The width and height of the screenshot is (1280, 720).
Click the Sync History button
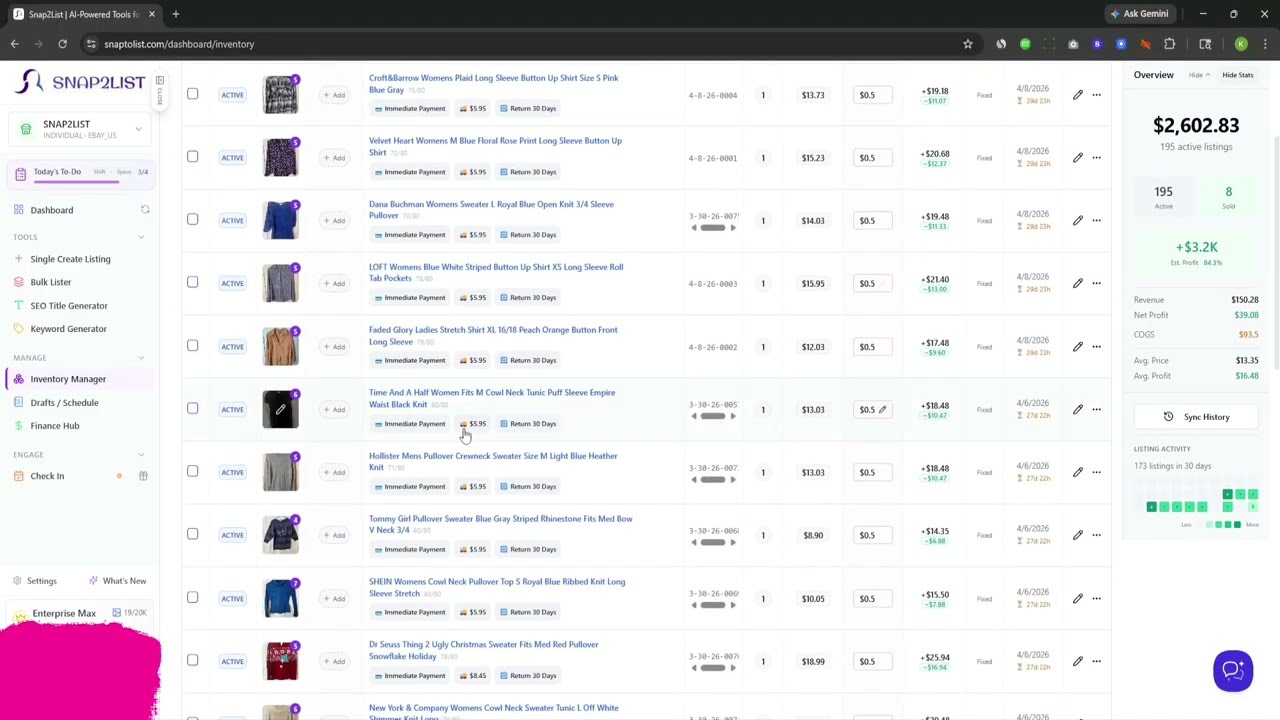(x=1196, y=417)
